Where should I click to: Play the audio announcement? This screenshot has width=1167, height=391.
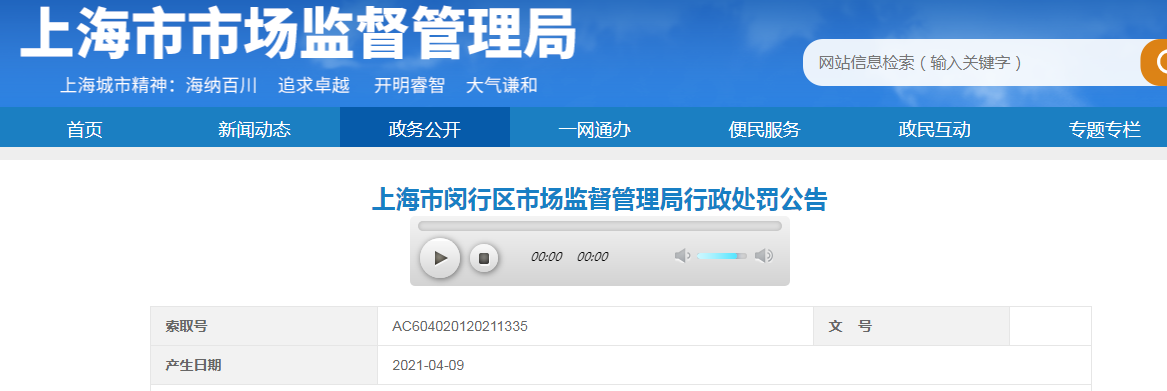tap(440, 258)
